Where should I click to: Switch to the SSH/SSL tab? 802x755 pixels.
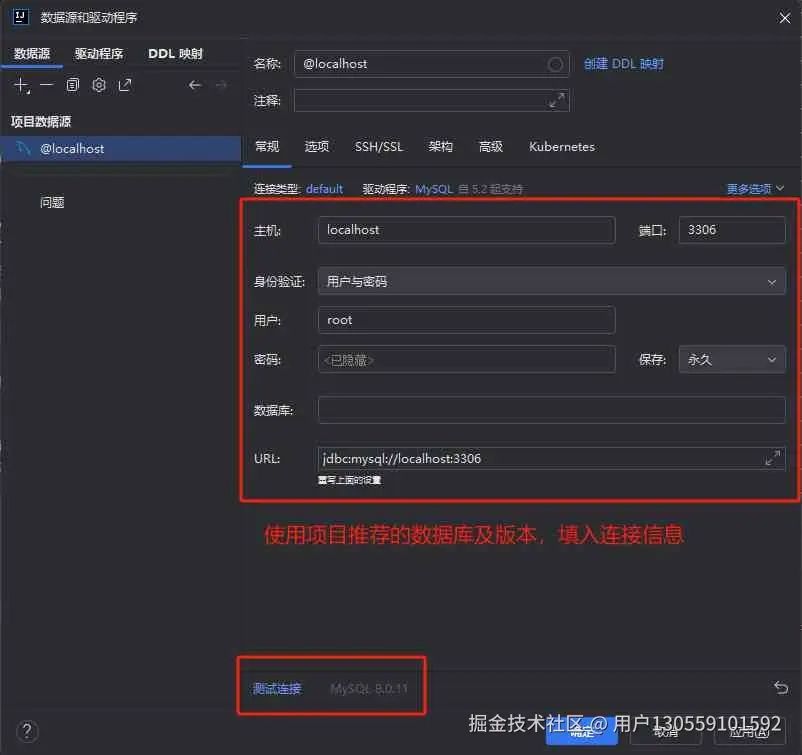[x=378, y=147]
